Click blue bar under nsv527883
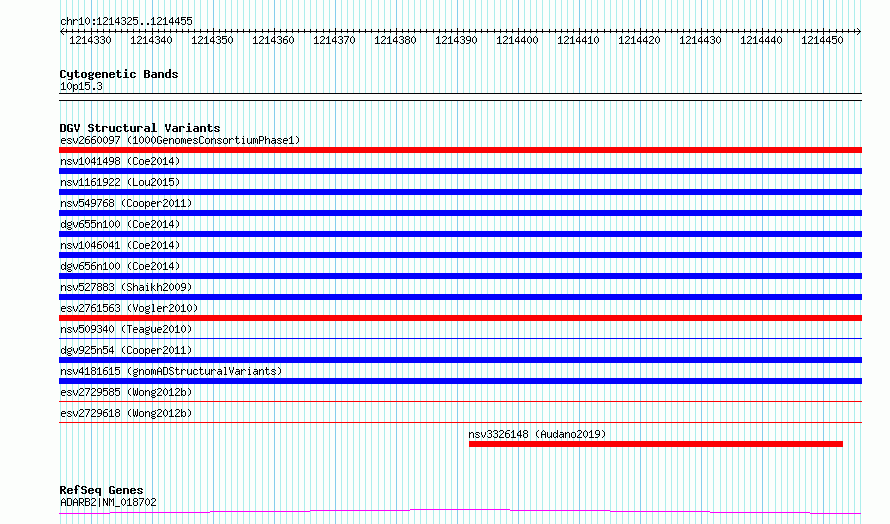 pos(460,297)
